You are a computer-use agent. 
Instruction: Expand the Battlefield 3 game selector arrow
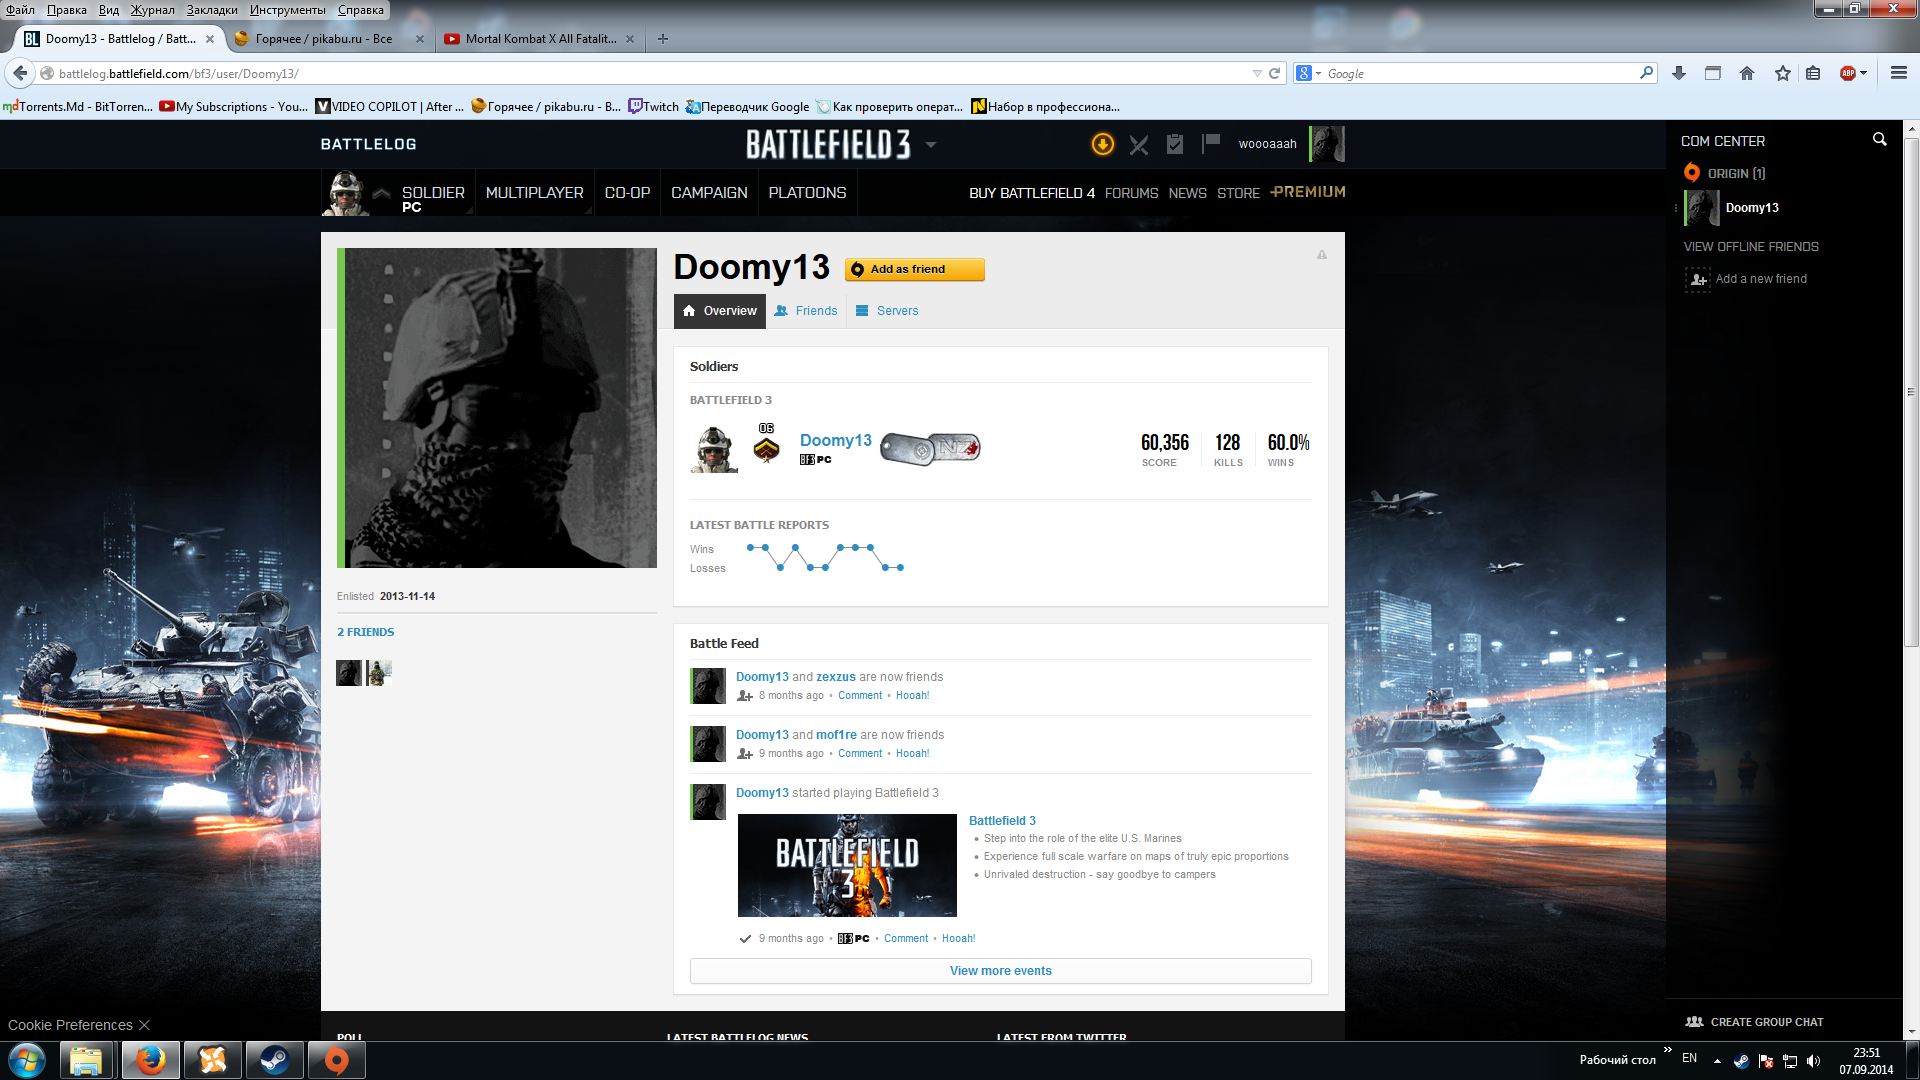tap(931, 145)
